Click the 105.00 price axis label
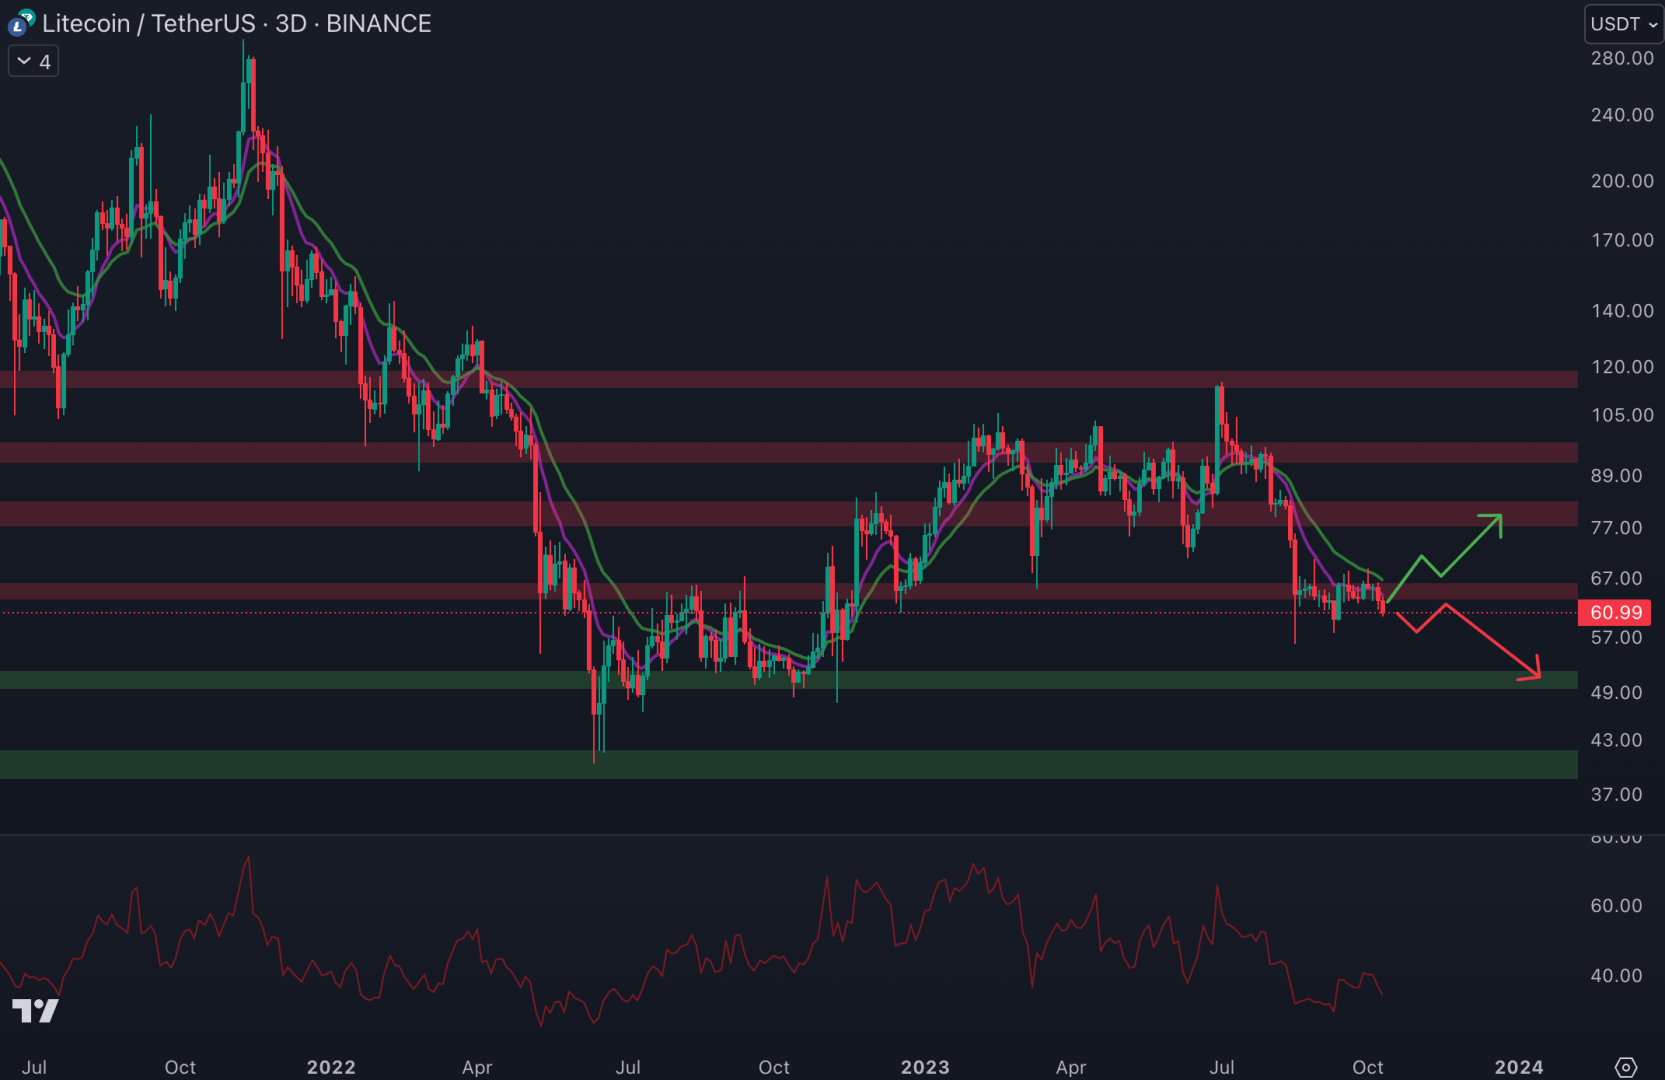Viewport: 1665px width, 1080px height. tap(1622, 415)
